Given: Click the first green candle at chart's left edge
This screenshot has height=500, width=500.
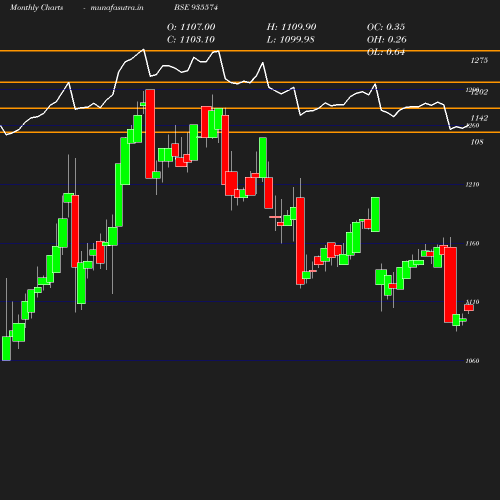Looking at the screenshot, I should pyautogui.click(x=6, y=348).
